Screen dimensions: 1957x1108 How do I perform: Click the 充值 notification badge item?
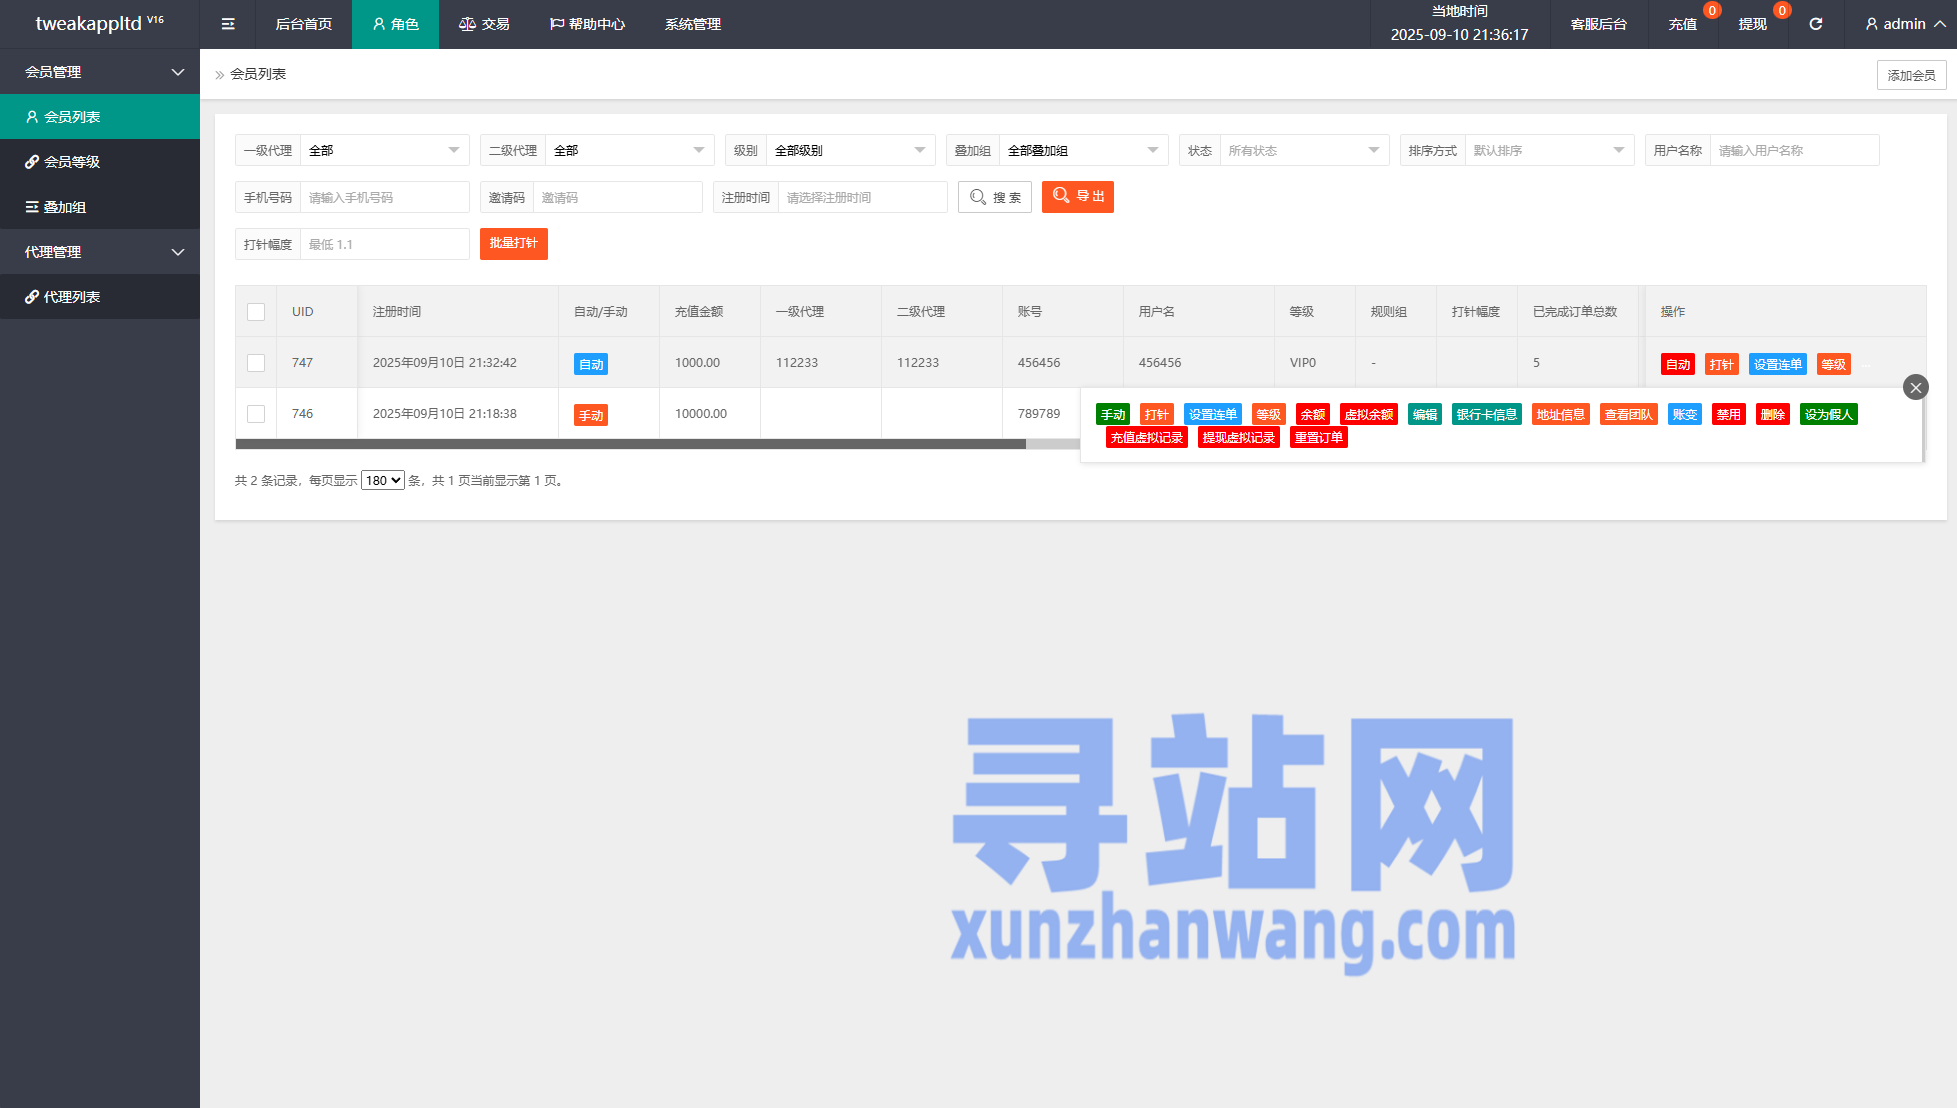pos(1683,24)
